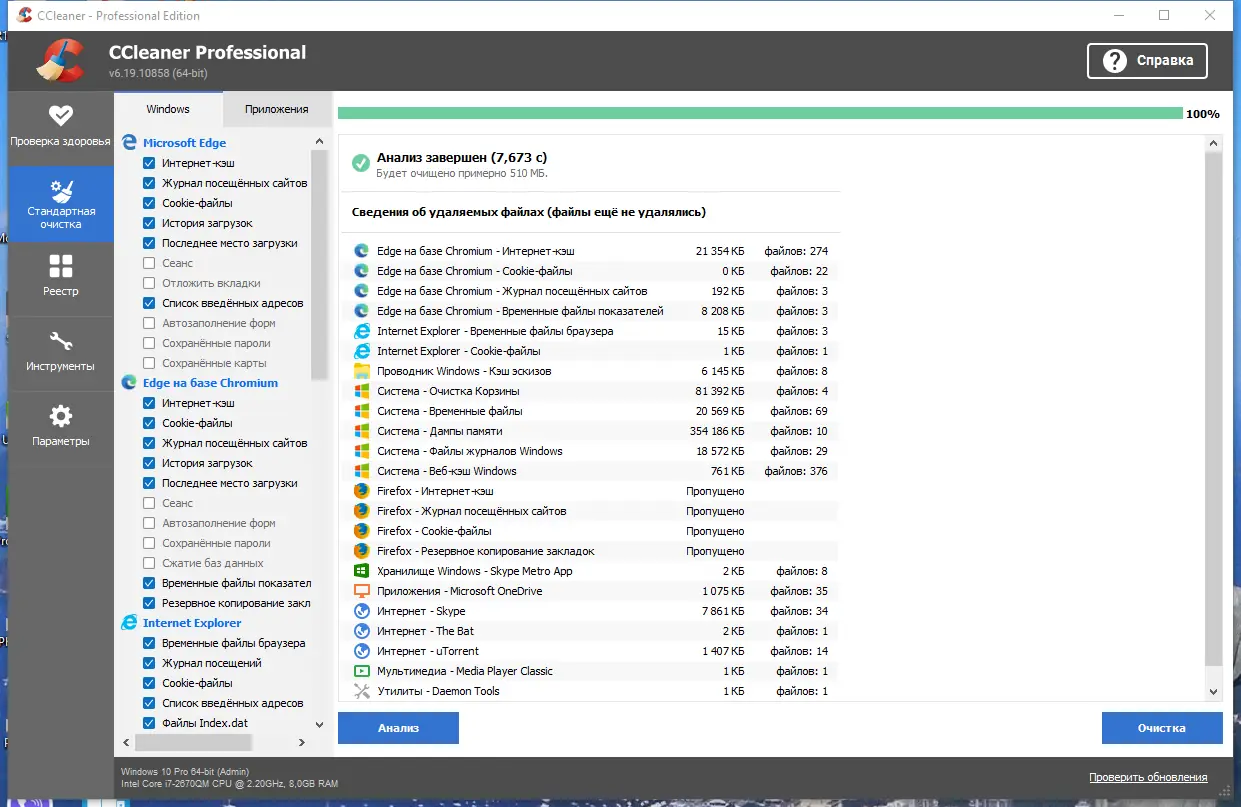Check Отложить вкладки option

click(x=149, y=283)
